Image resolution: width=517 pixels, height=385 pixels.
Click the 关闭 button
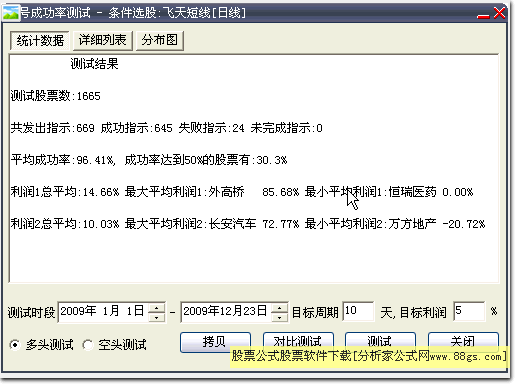[463, 342]
